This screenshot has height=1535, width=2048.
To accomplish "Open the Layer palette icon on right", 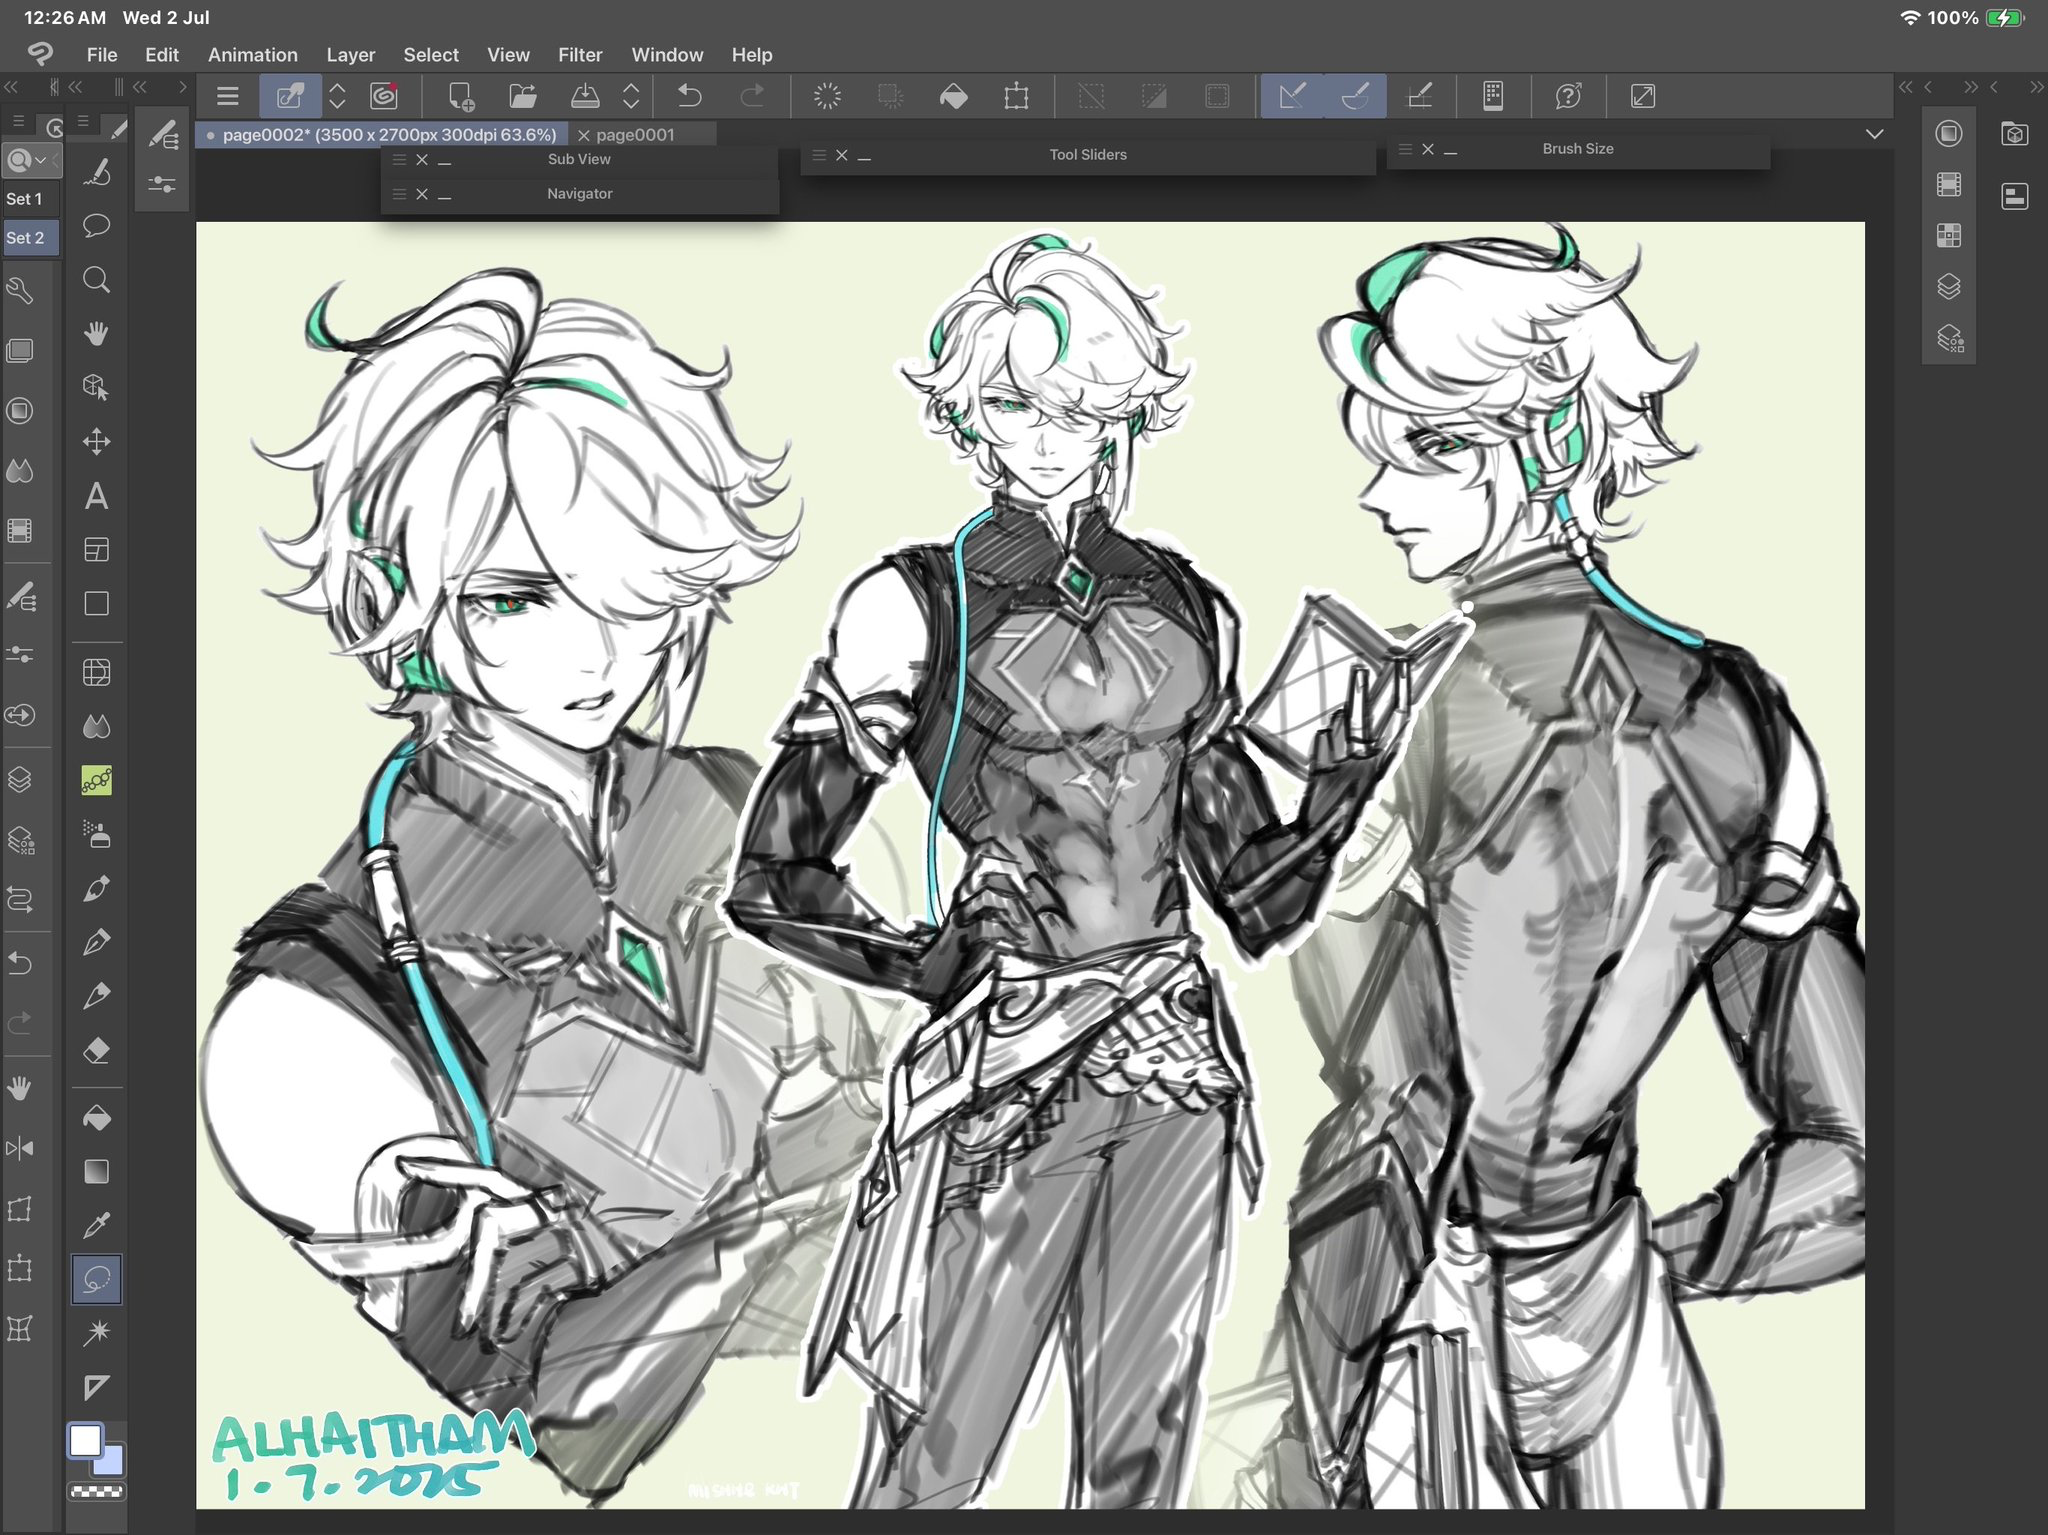I will point(1949,287).
